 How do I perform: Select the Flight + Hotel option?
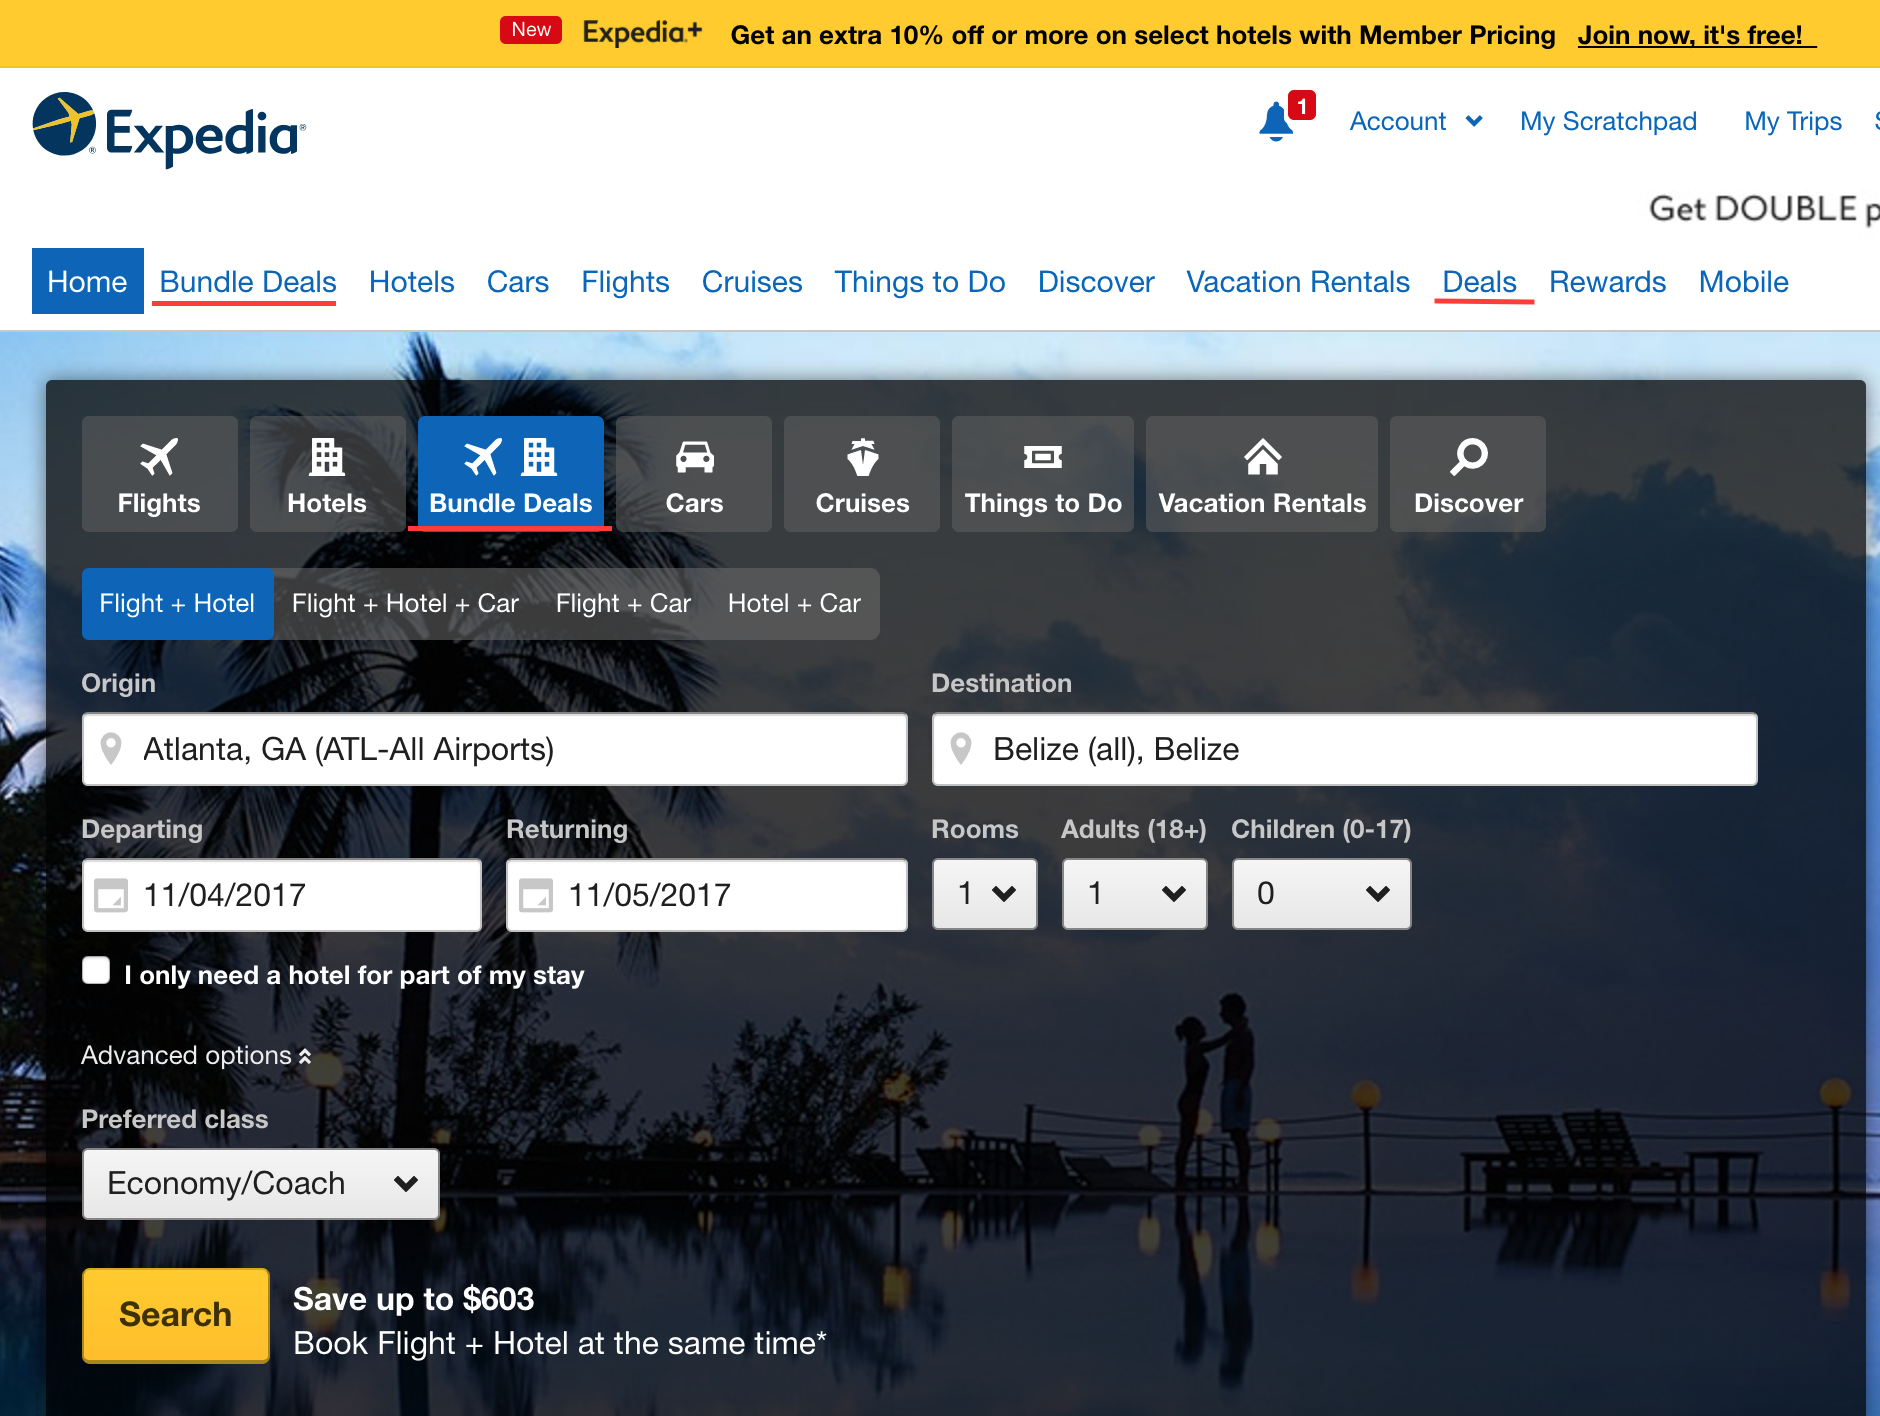tap(177, 604)
